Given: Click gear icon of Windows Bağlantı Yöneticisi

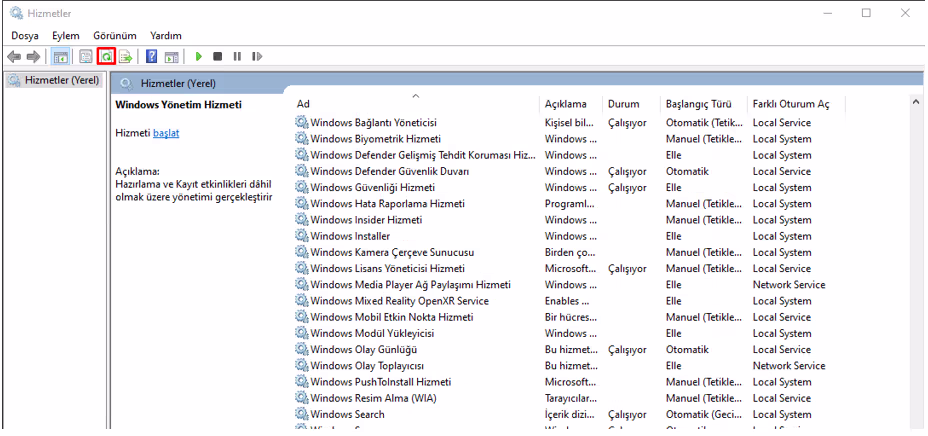Looking at the screenshot, I should click(x=302, y=122).
